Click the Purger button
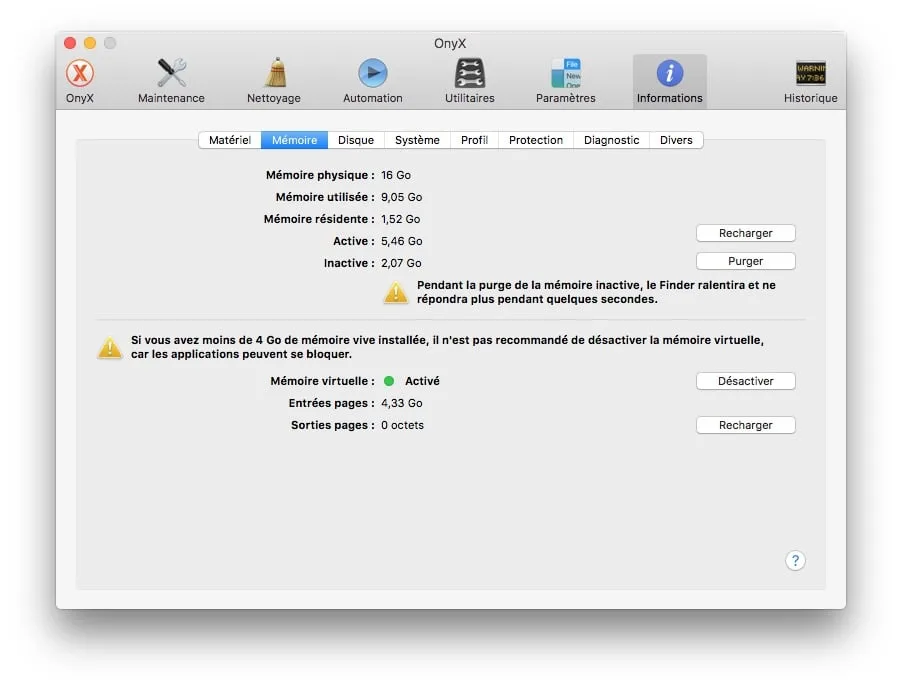Image resolution: width=902 pixels, height=689 pixels. (746, 261)
